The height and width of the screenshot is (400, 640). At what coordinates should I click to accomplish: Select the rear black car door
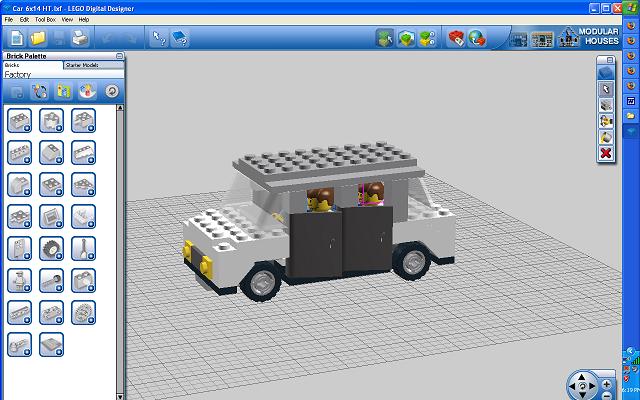(x=367, y=240)
